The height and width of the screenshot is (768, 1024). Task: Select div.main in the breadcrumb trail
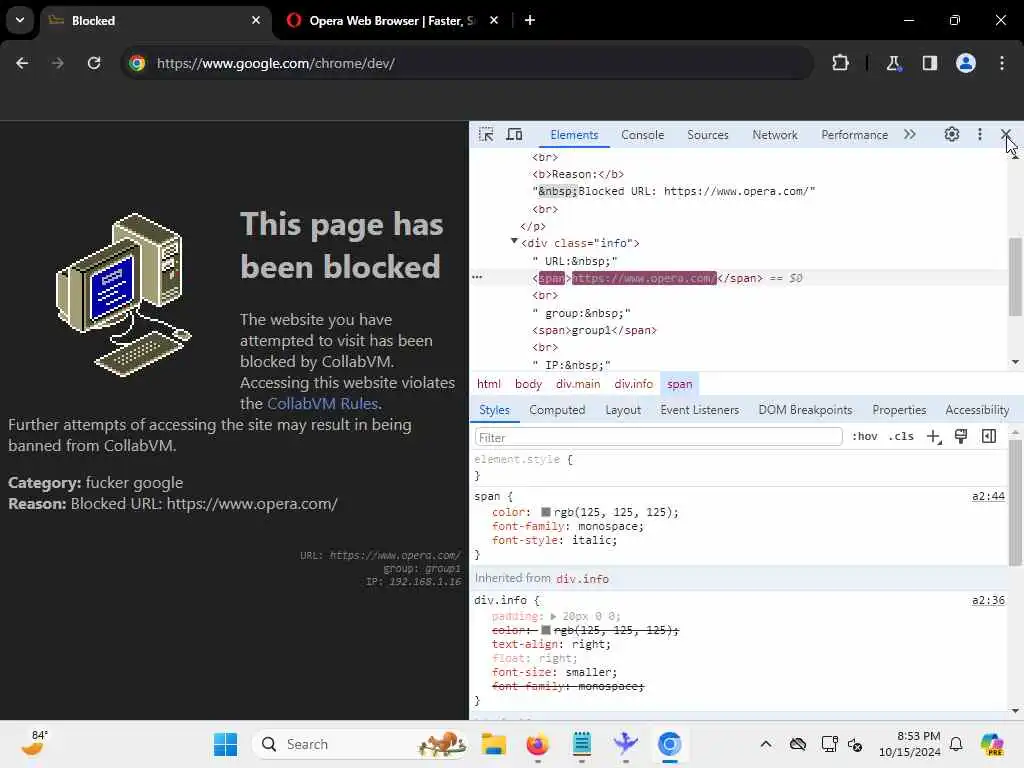pyautogui.click(x=578, y=384)
